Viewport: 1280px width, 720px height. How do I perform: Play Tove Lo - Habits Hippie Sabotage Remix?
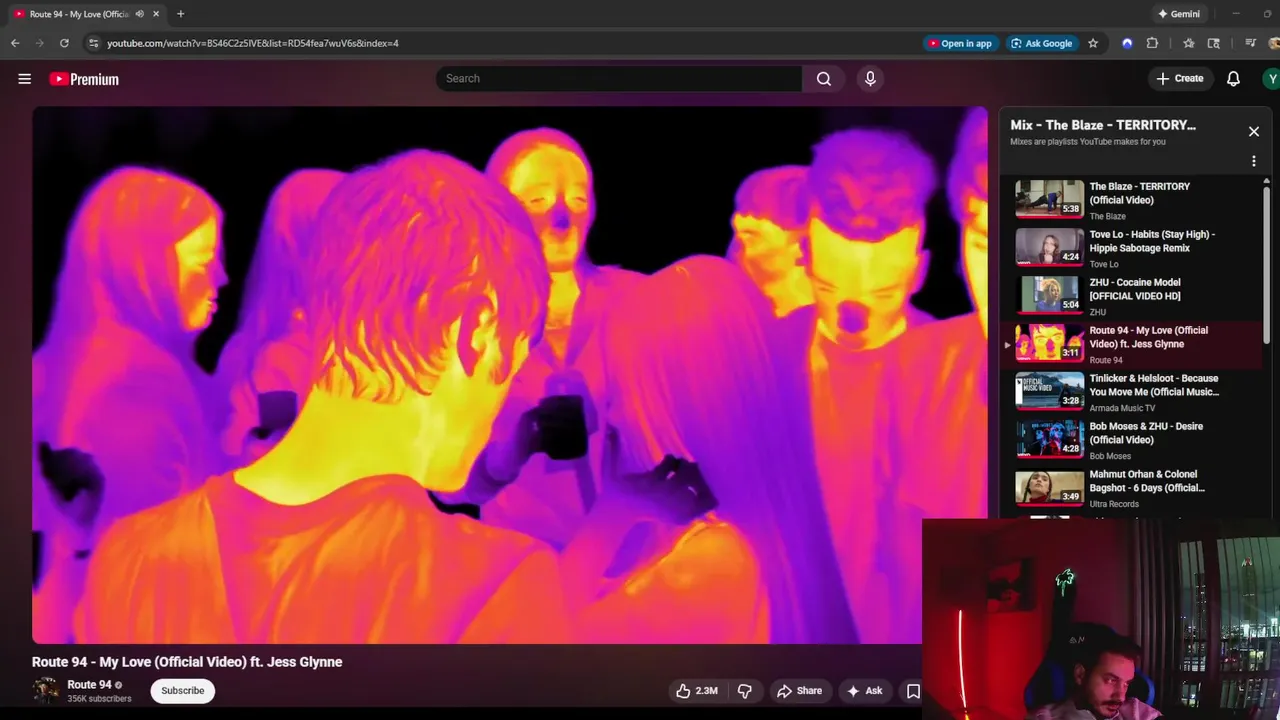pyautogui.click(x=1130, y=248)
